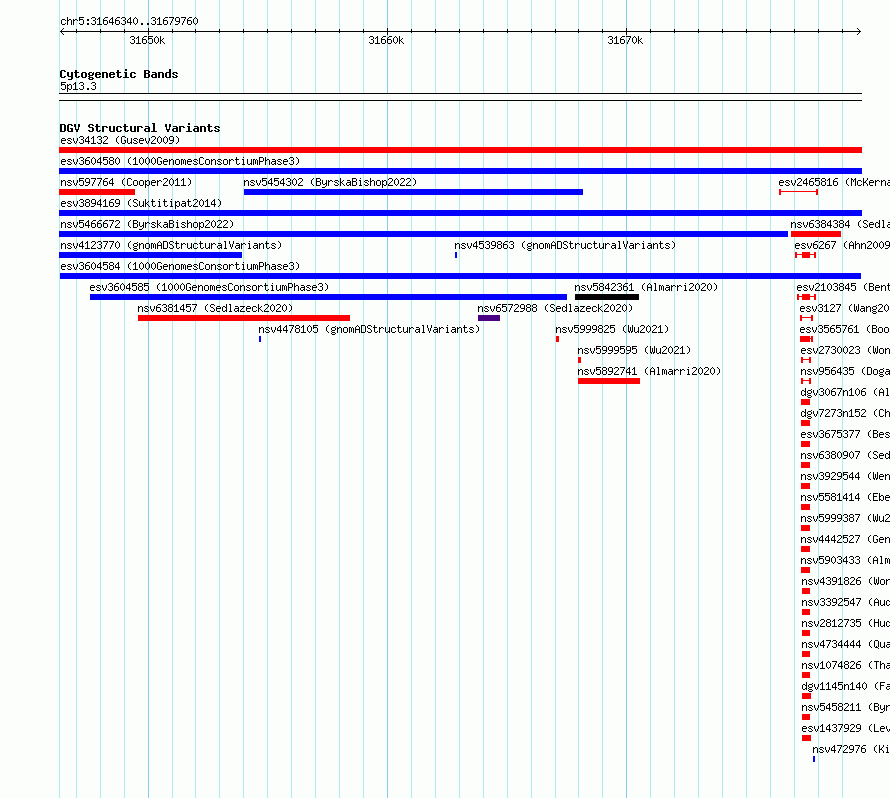Click esv6267 (Ahn2009) variant label

(x=842, y=245)
